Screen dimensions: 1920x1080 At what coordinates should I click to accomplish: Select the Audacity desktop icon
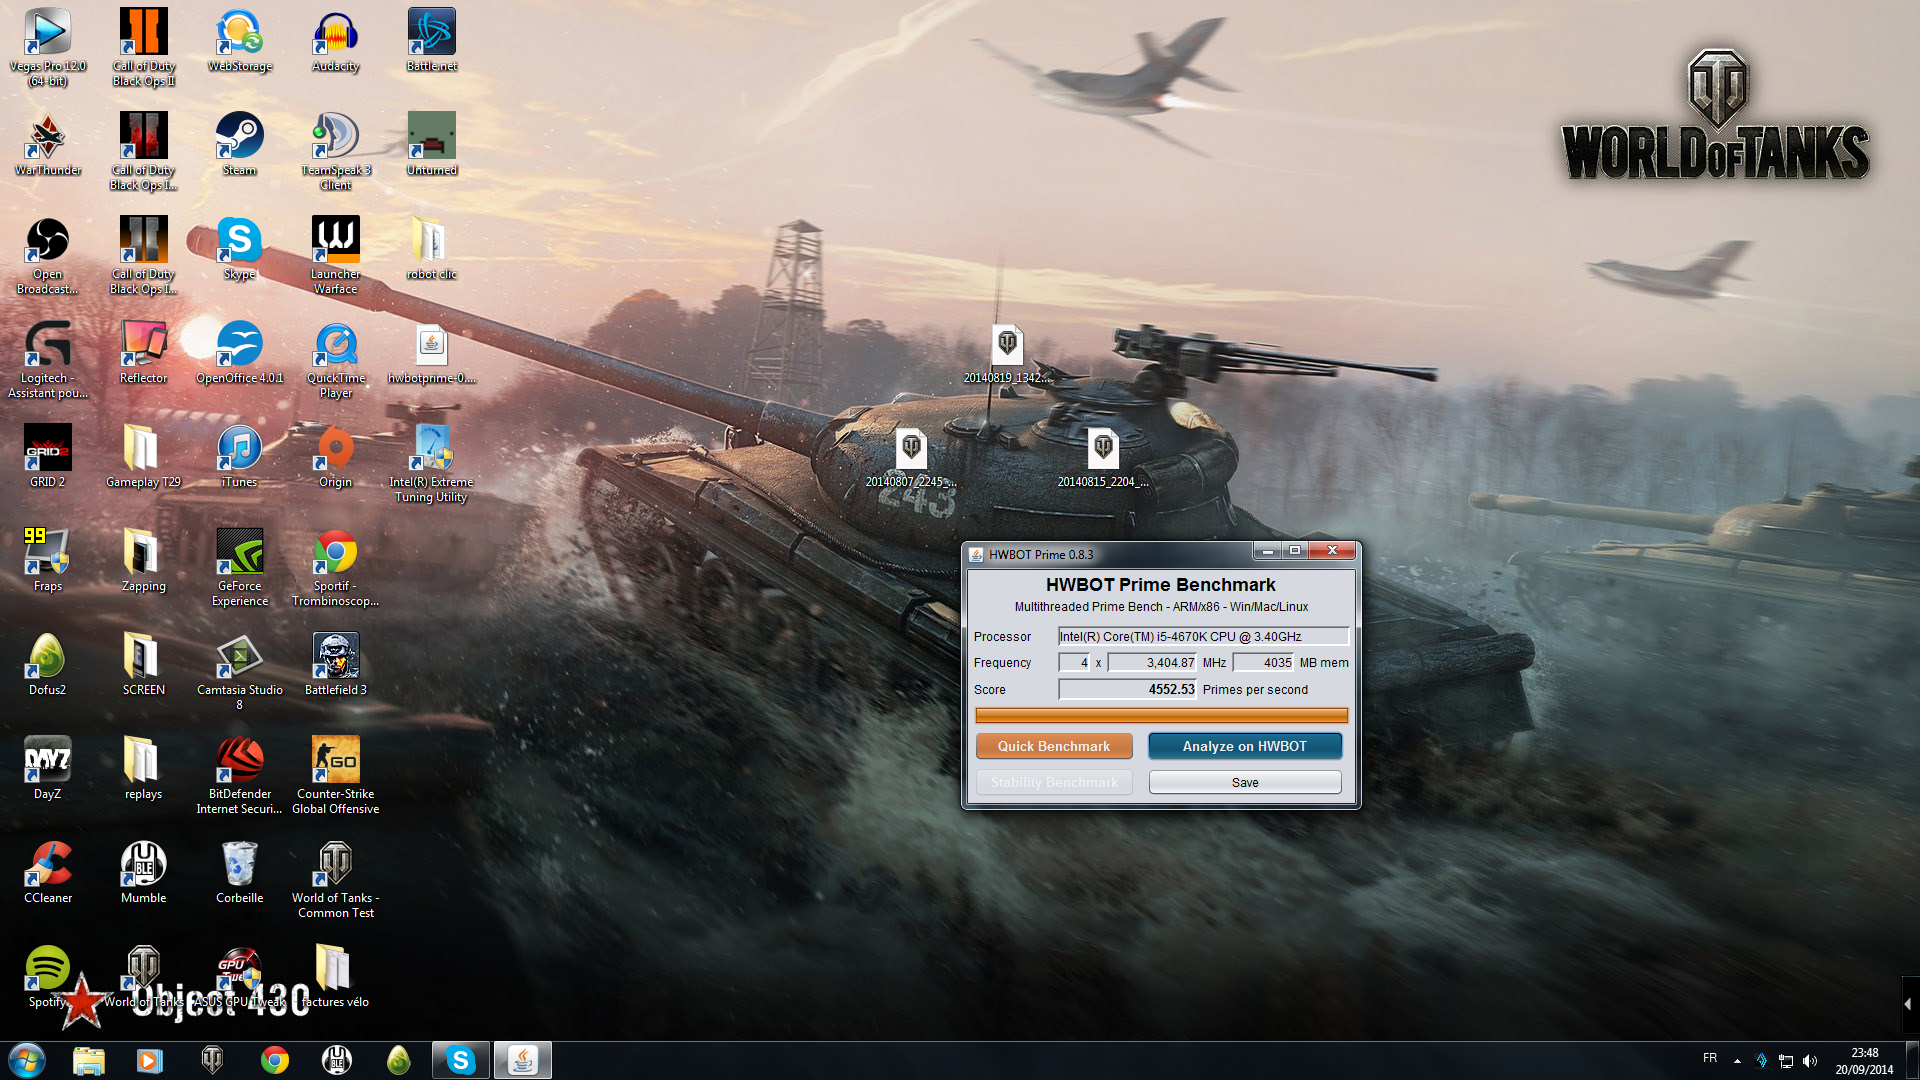pyautogui.click(x=336, y=40)
